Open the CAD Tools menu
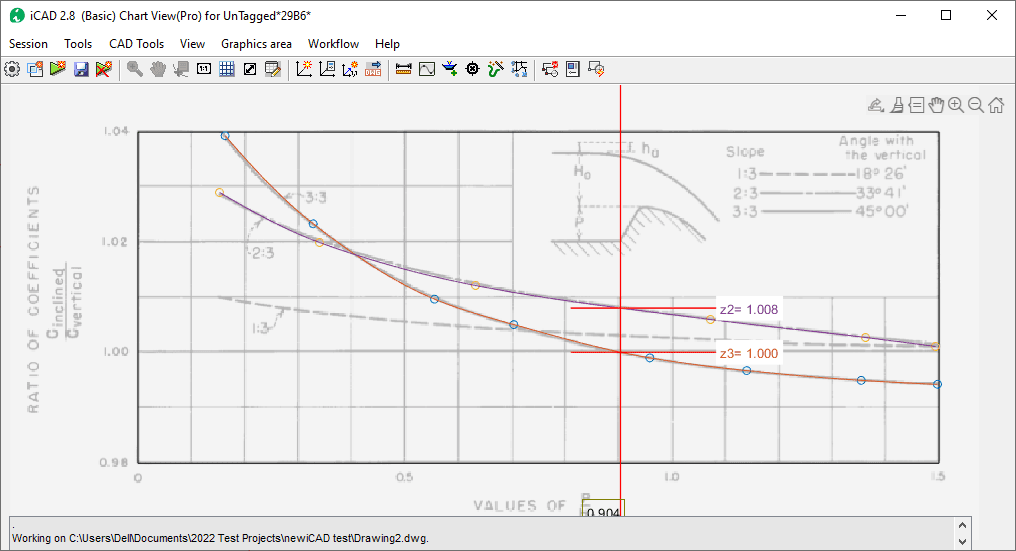The width and height of the screenshot is (1016, 551). [136, 44]
